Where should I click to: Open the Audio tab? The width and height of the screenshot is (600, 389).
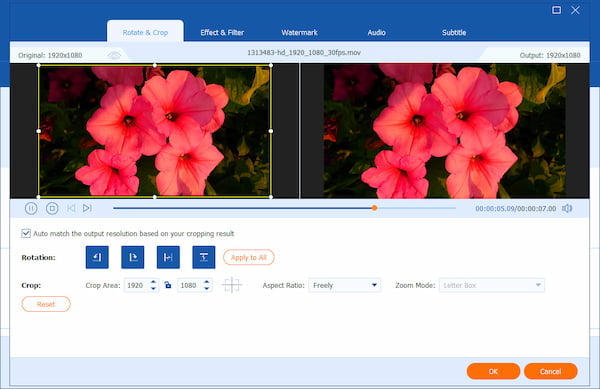pyautogui.click(x=377, y=33)
